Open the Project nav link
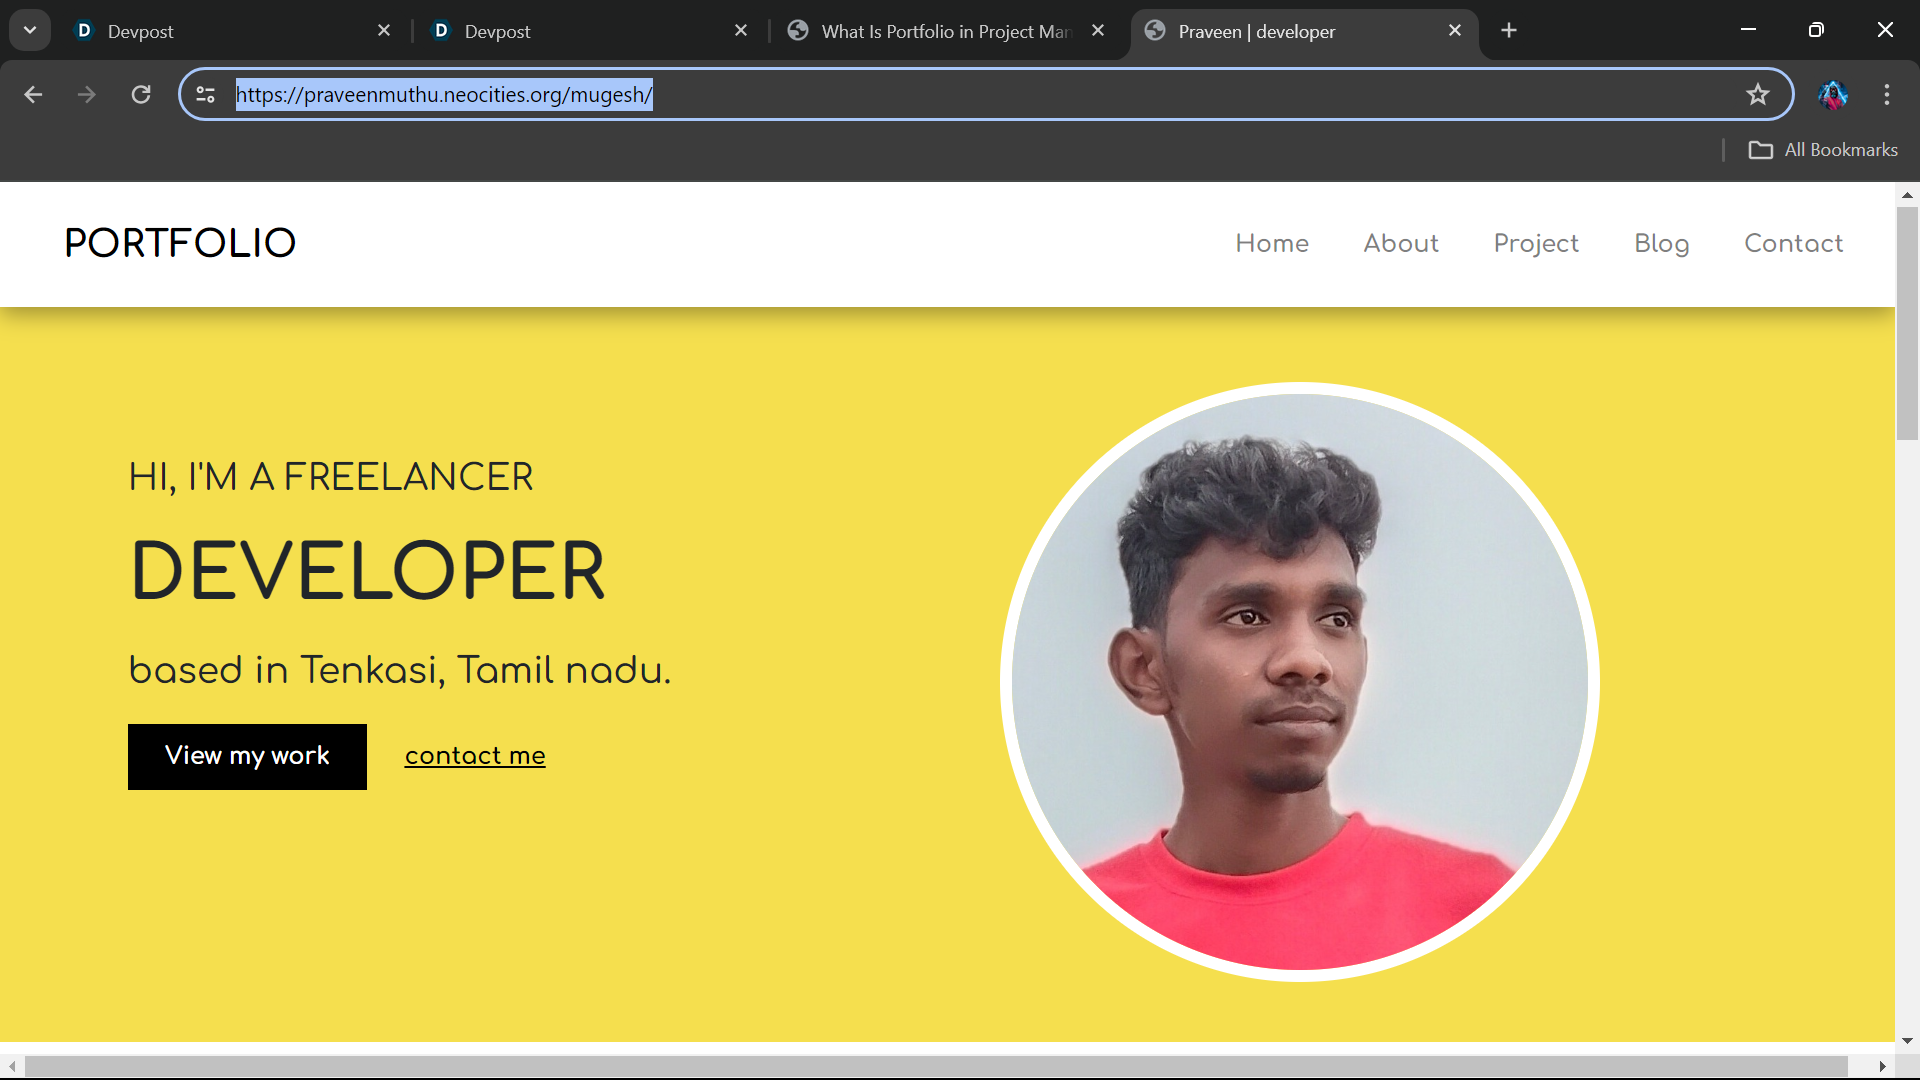The height and width of the screenshot is (1080, 1920). pyautogui.click(x=1535, y=243)
